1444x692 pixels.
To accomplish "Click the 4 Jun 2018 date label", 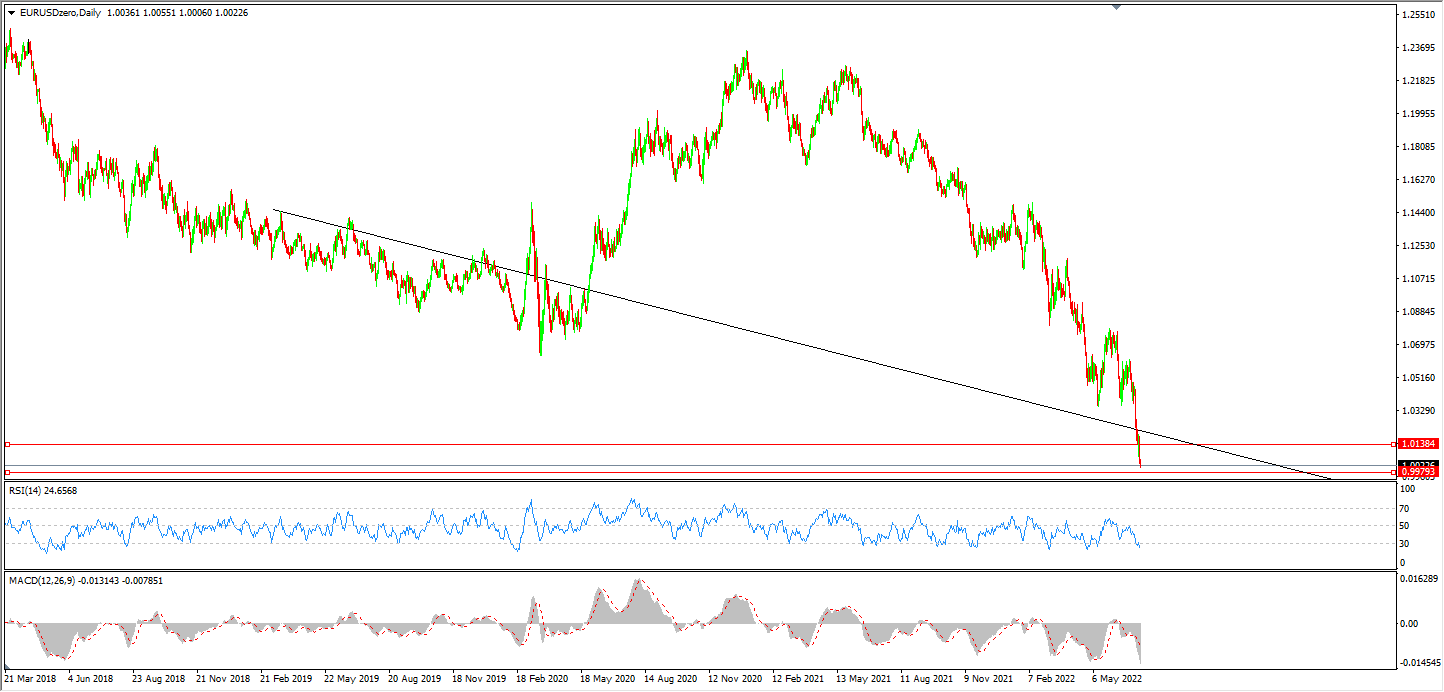I will tap(91, 678).
